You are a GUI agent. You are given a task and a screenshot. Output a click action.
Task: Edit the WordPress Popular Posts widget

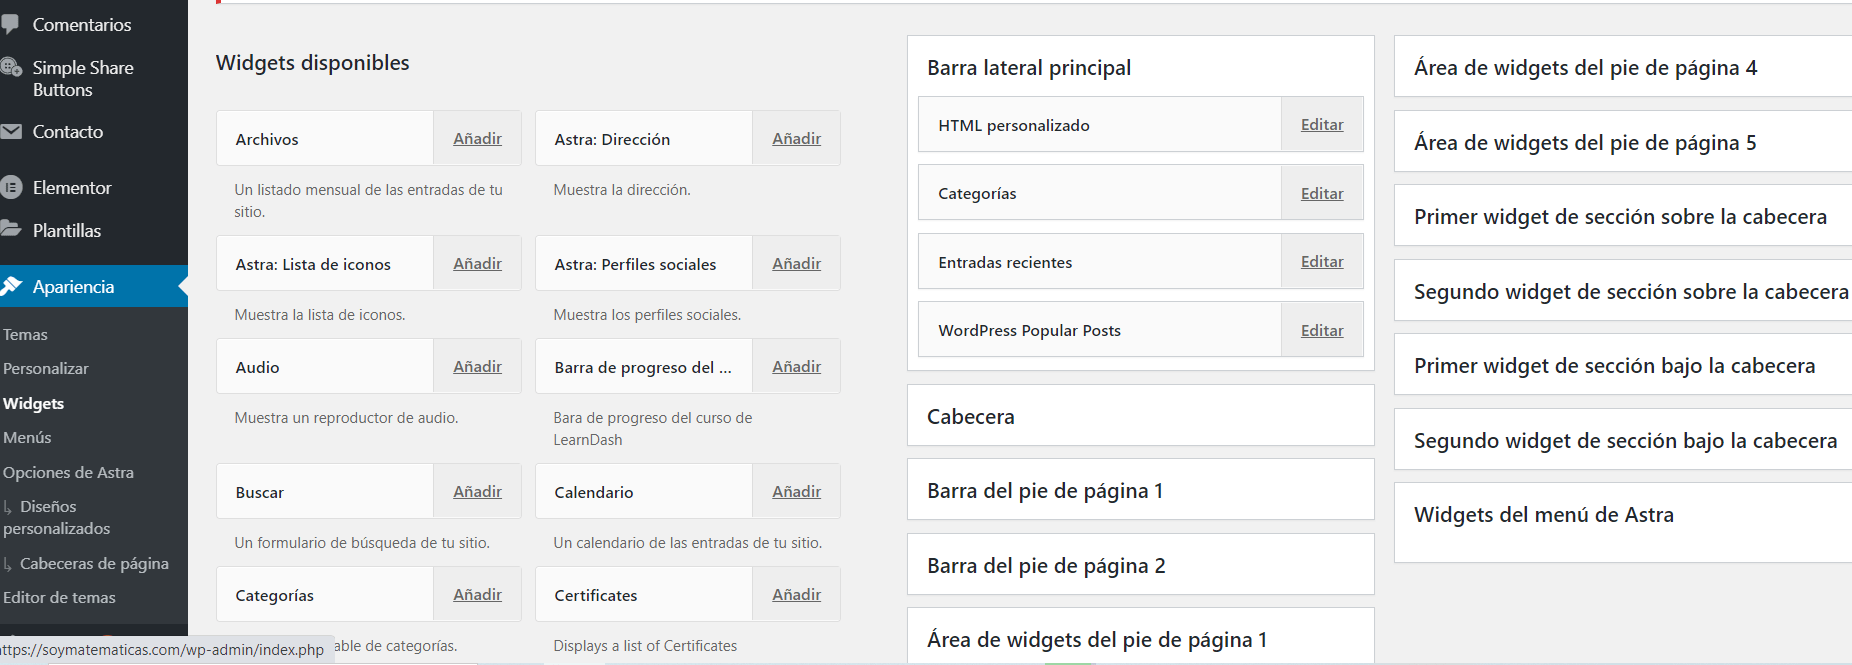tap(1321, 330)
